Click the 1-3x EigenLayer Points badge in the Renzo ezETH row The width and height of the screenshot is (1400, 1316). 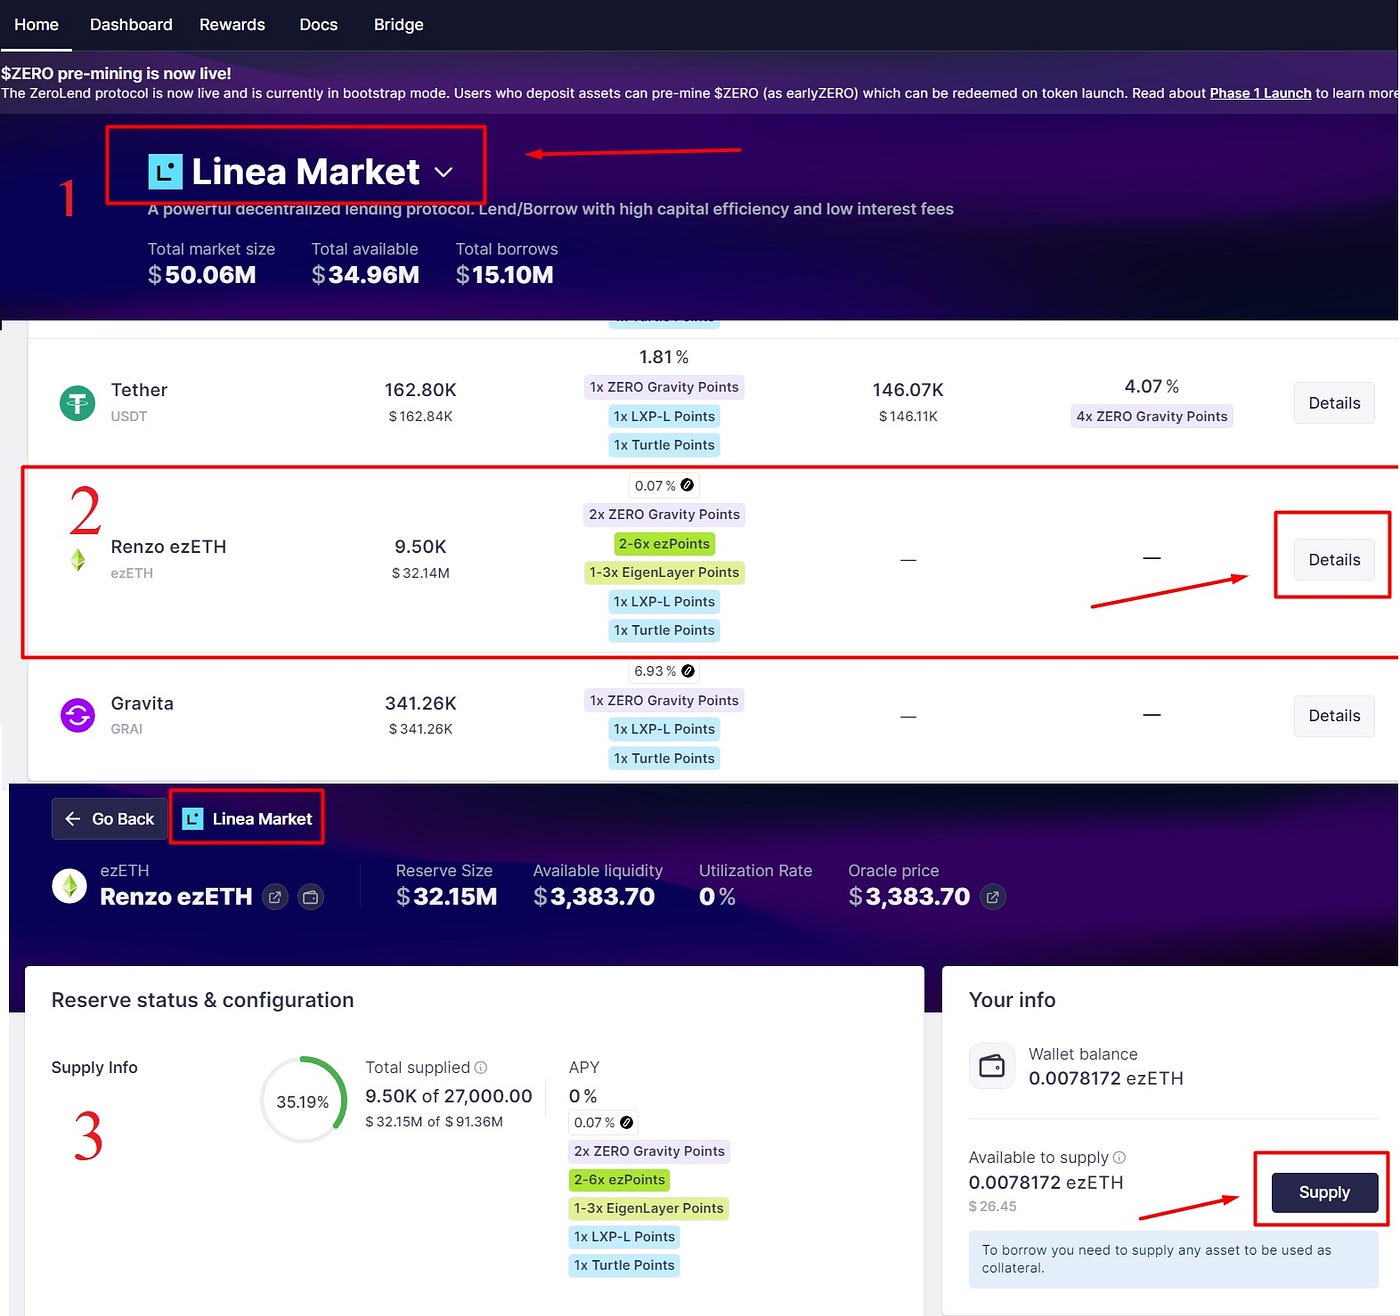click(664, 572)
